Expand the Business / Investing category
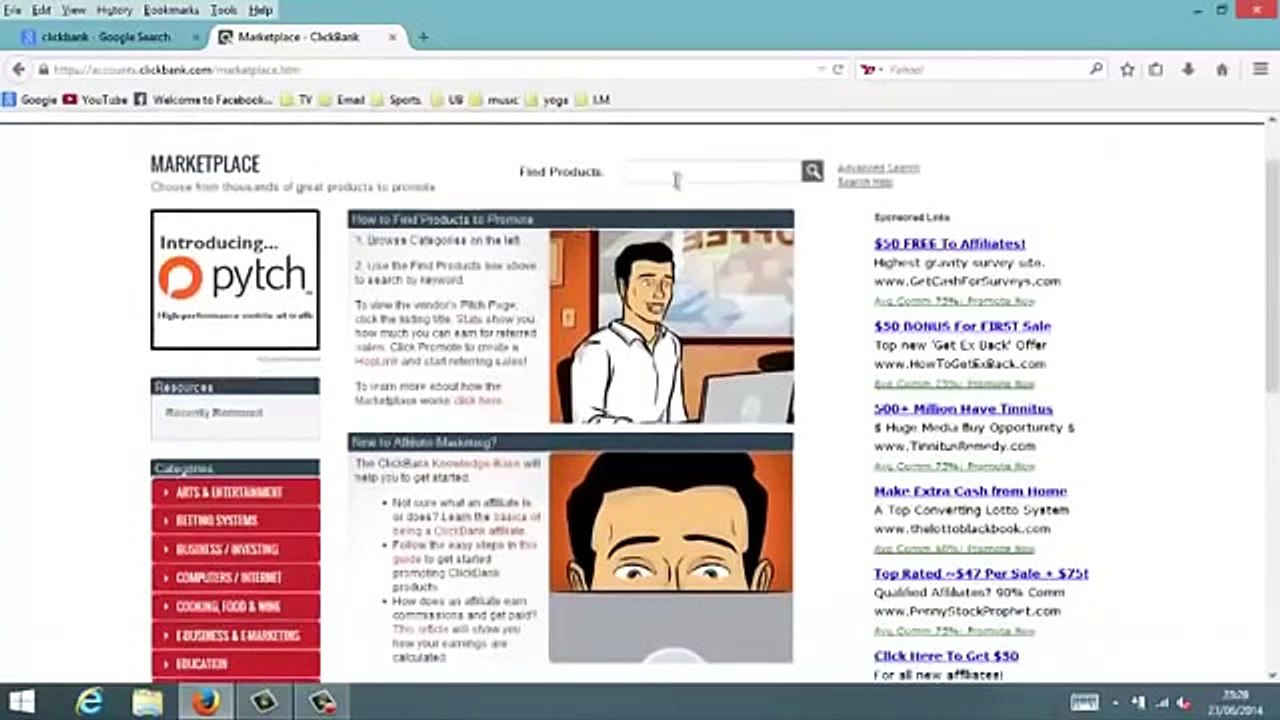The image size is (1280, 720). [x=235, y=549]
